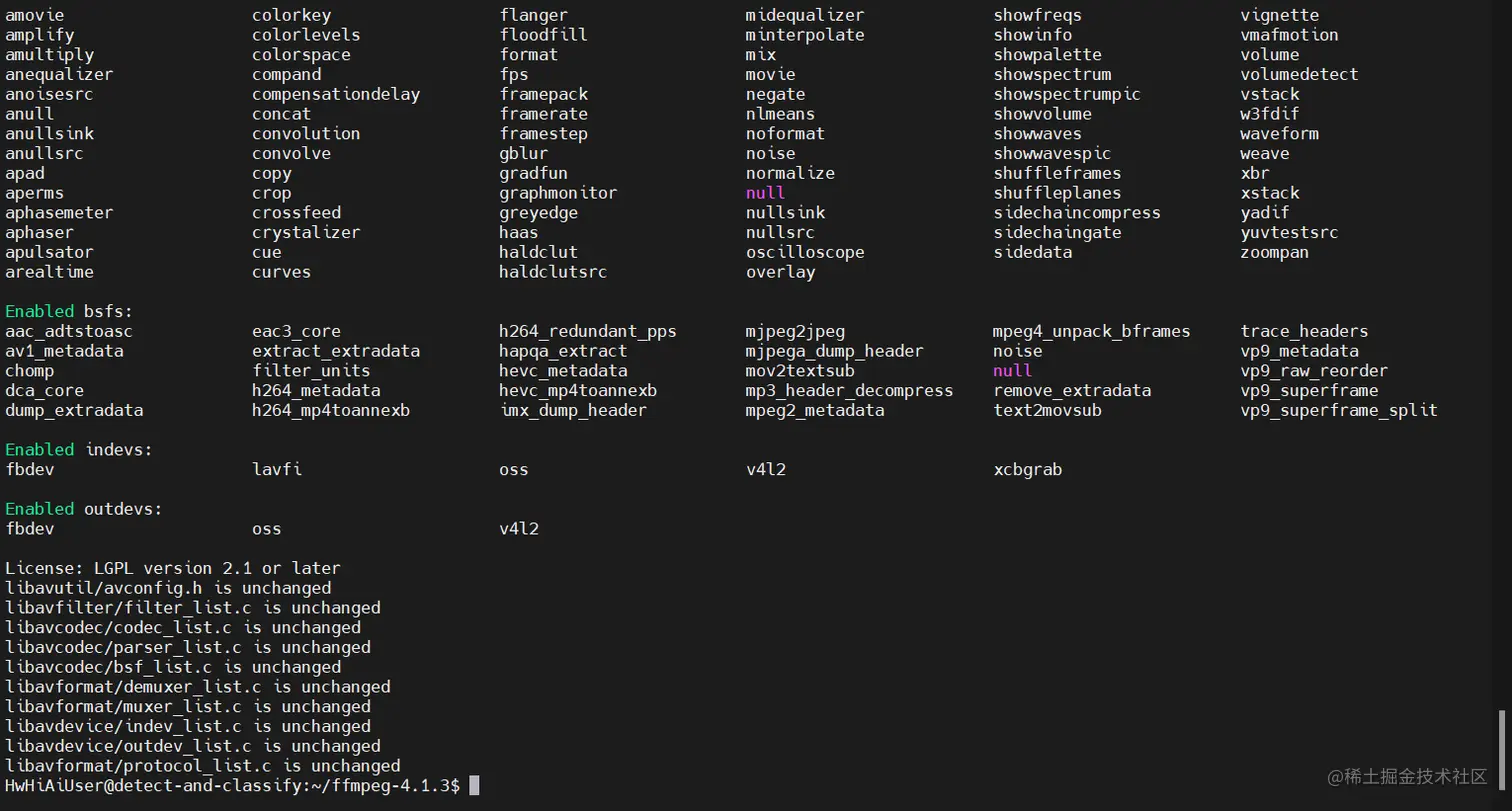
Task: Click the block cursor after the shell prompt
Action: pyautogui.click(x=474, y=786)
